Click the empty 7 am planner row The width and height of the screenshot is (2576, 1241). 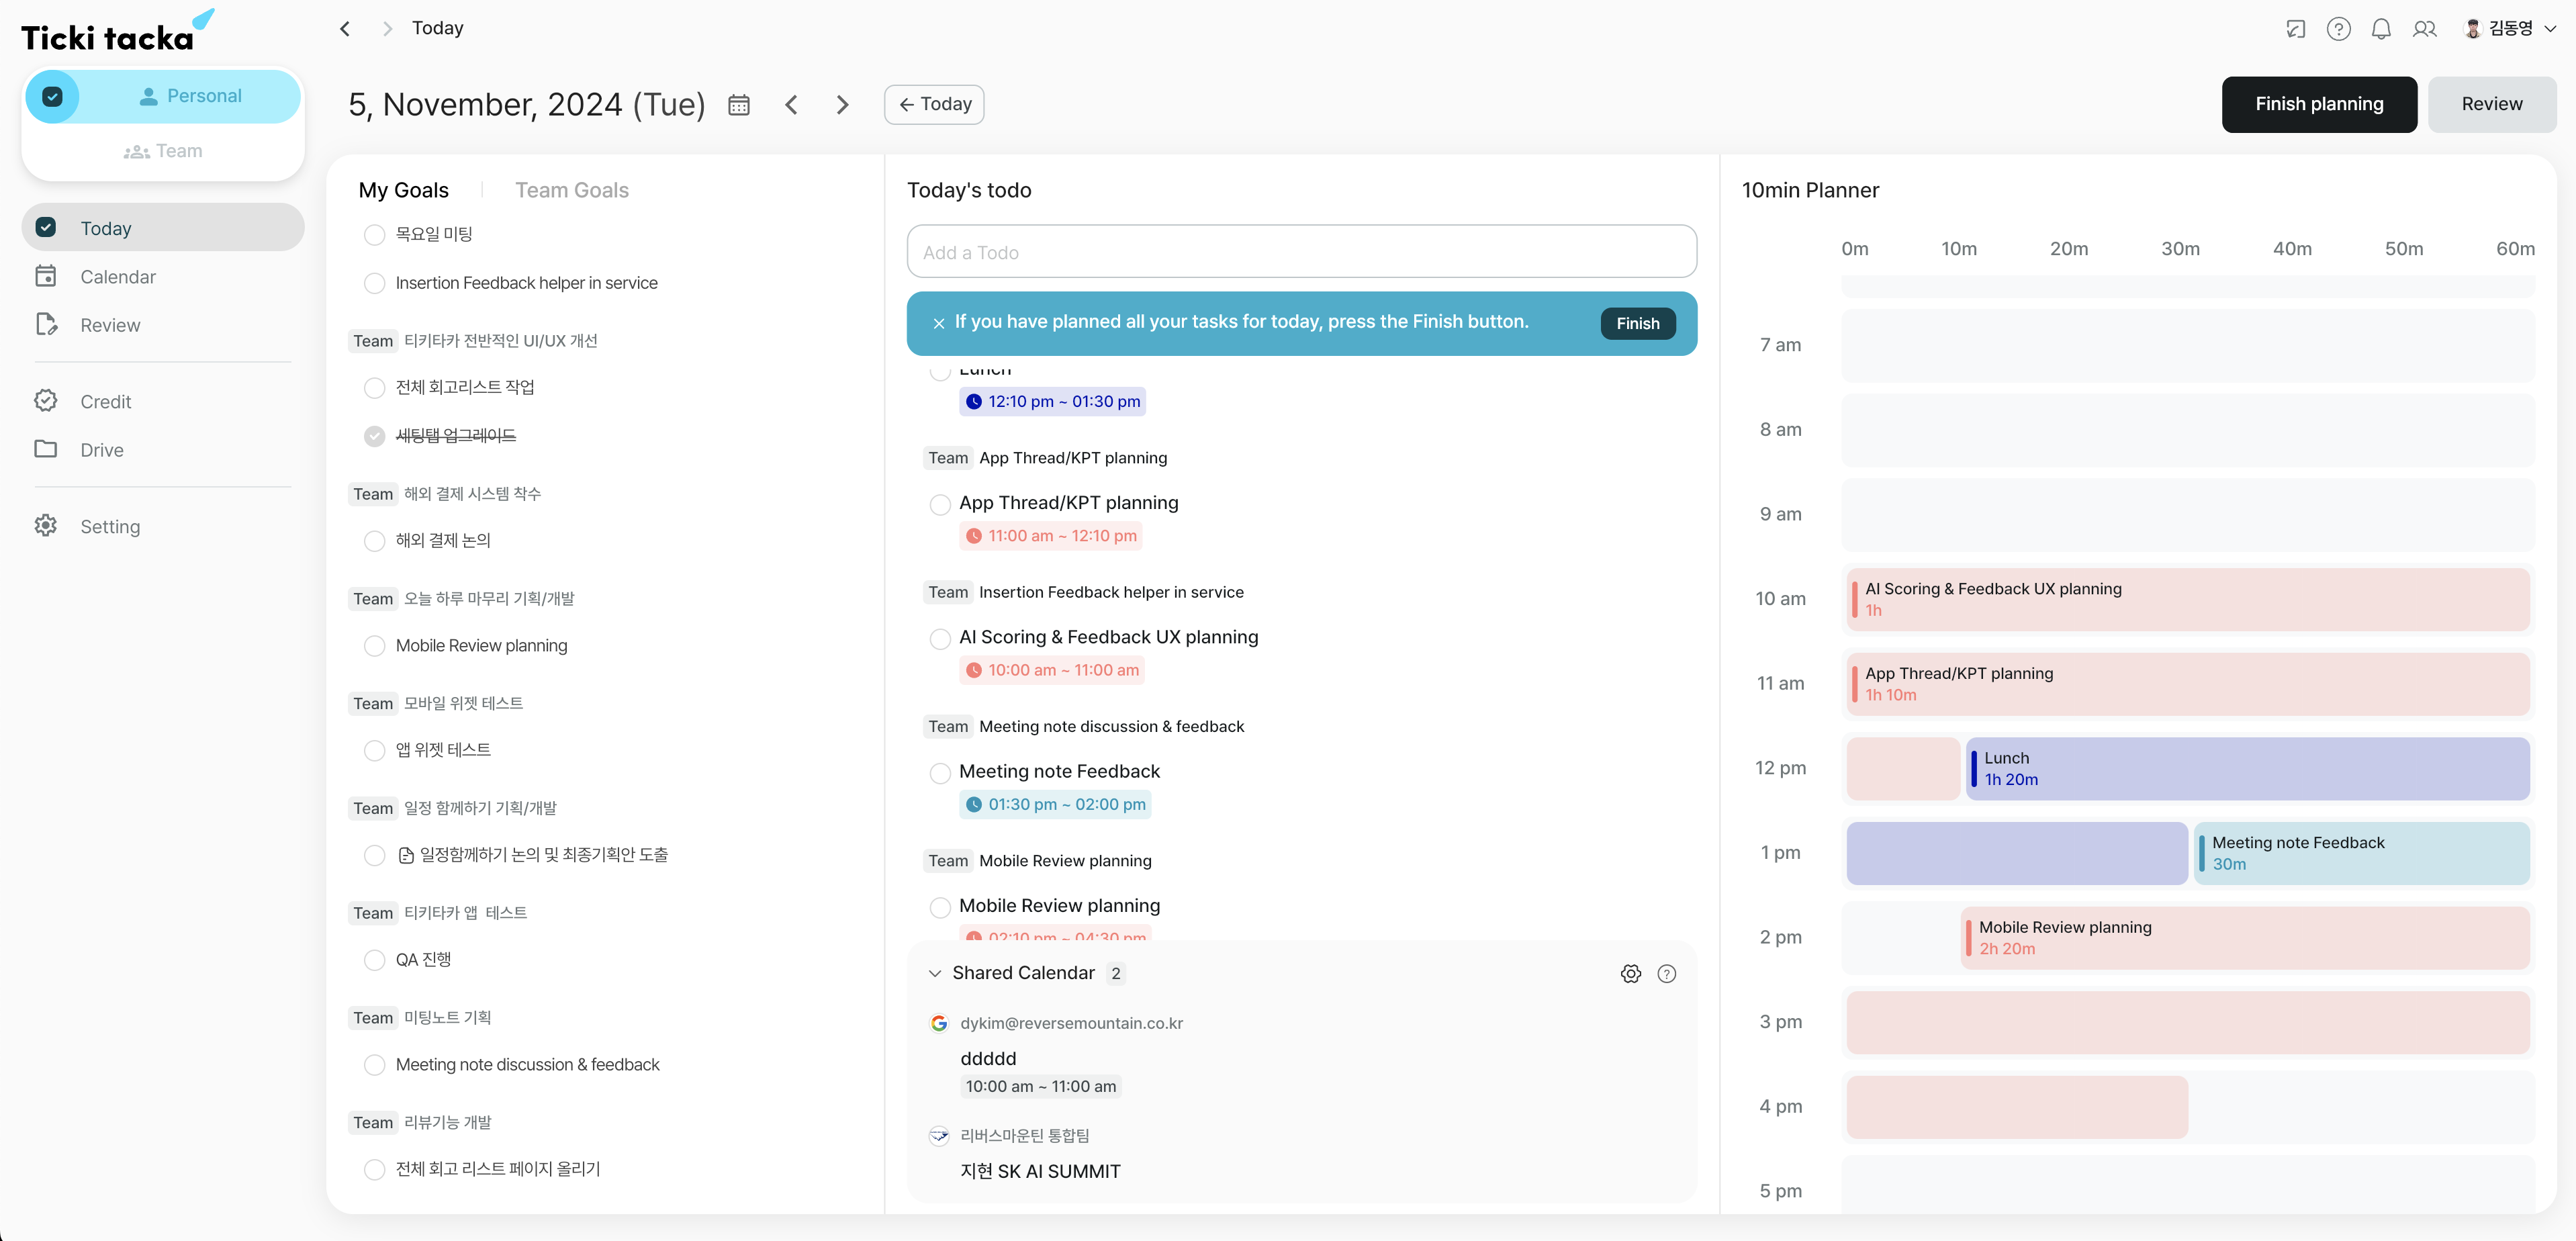pyautogui.click(x=2188, y=345)
